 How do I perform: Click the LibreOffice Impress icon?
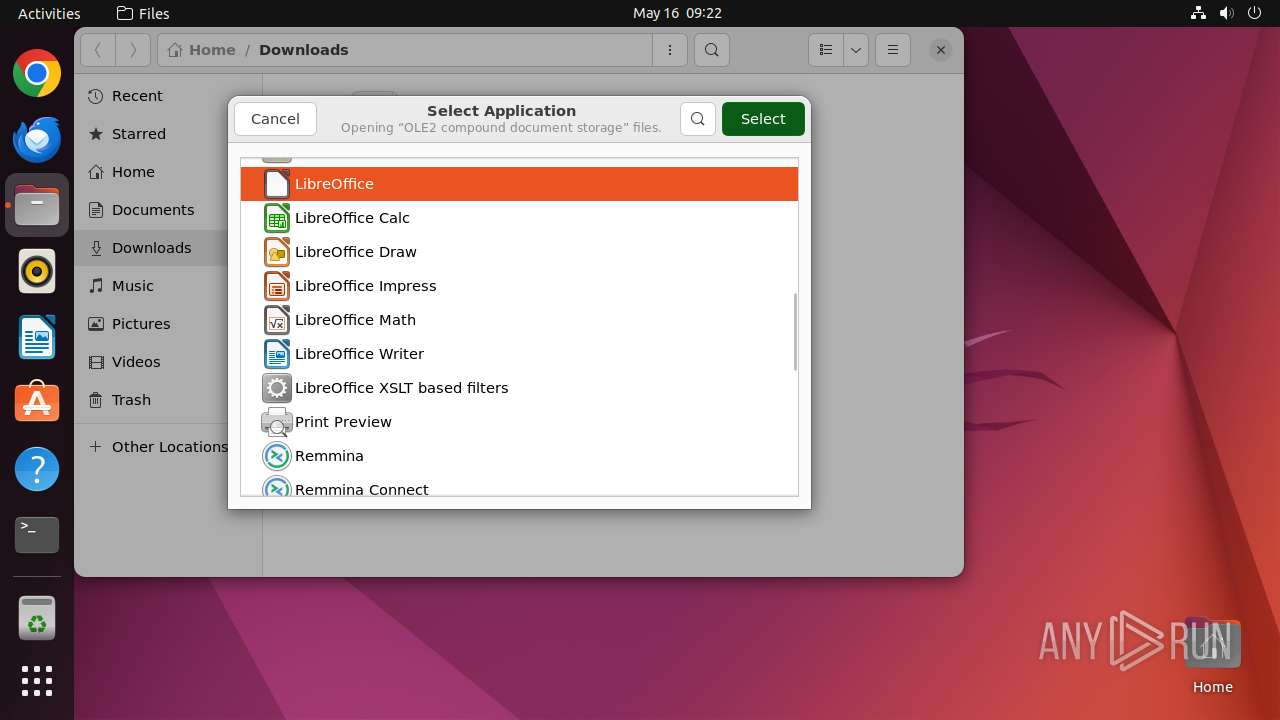[x=277, y=286]
